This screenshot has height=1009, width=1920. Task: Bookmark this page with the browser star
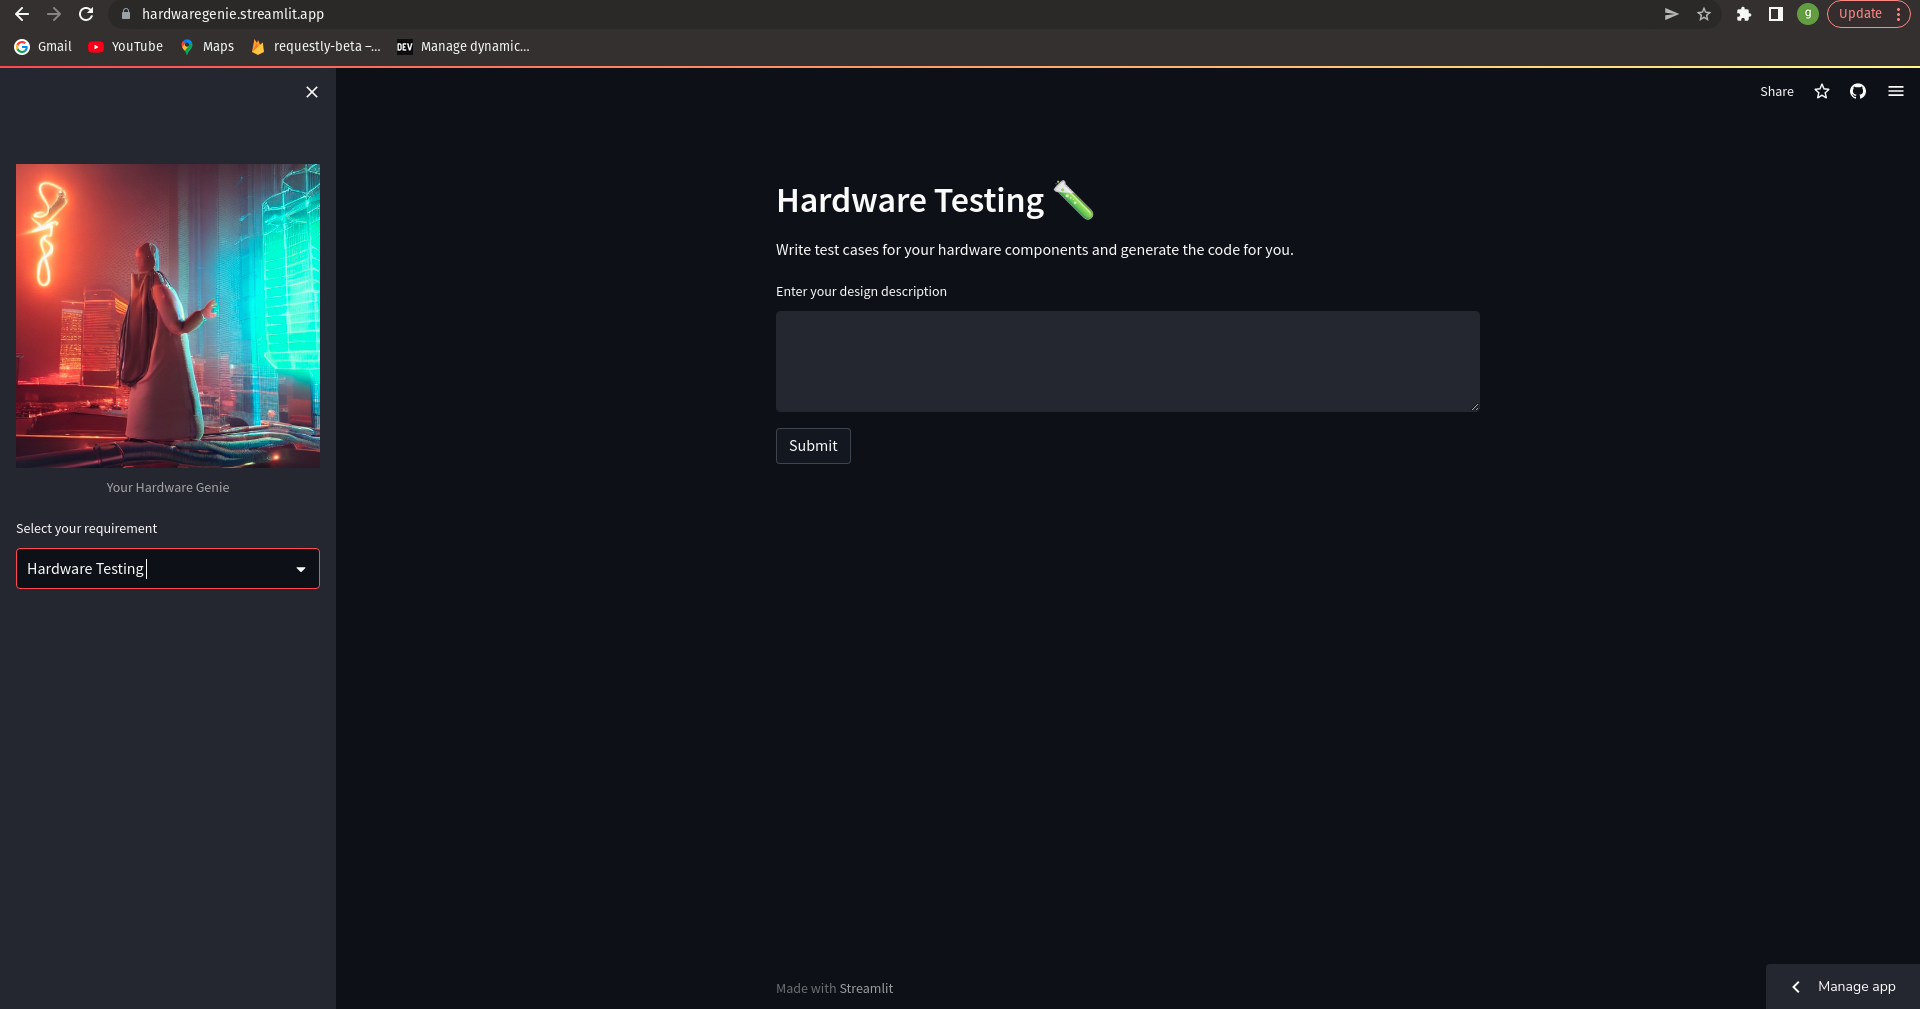point(1704,14)
